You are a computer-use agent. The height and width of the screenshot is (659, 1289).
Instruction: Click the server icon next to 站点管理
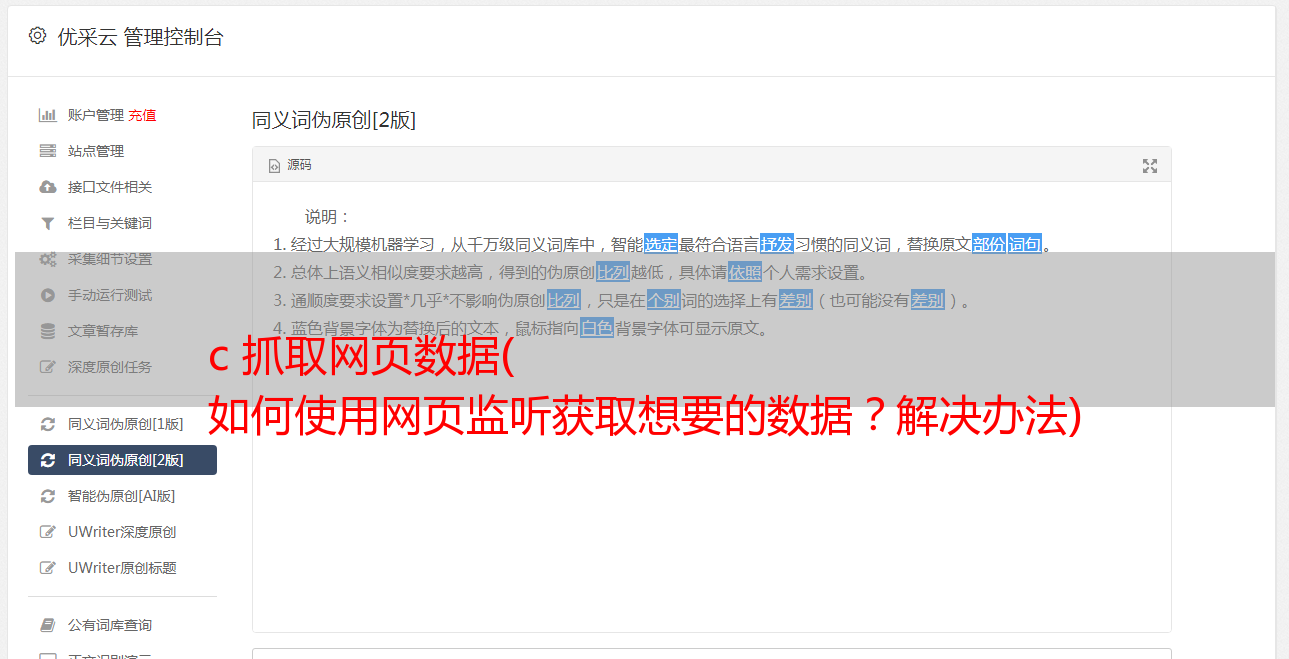click(x=47, y=151)
